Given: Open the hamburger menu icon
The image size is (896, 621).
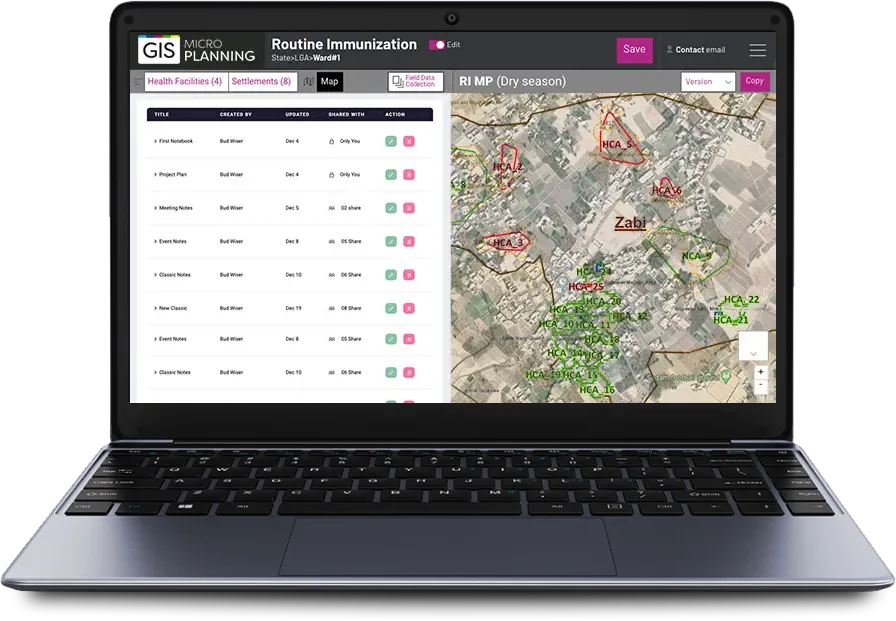Looking at the screenshot, I should point(758,50).
